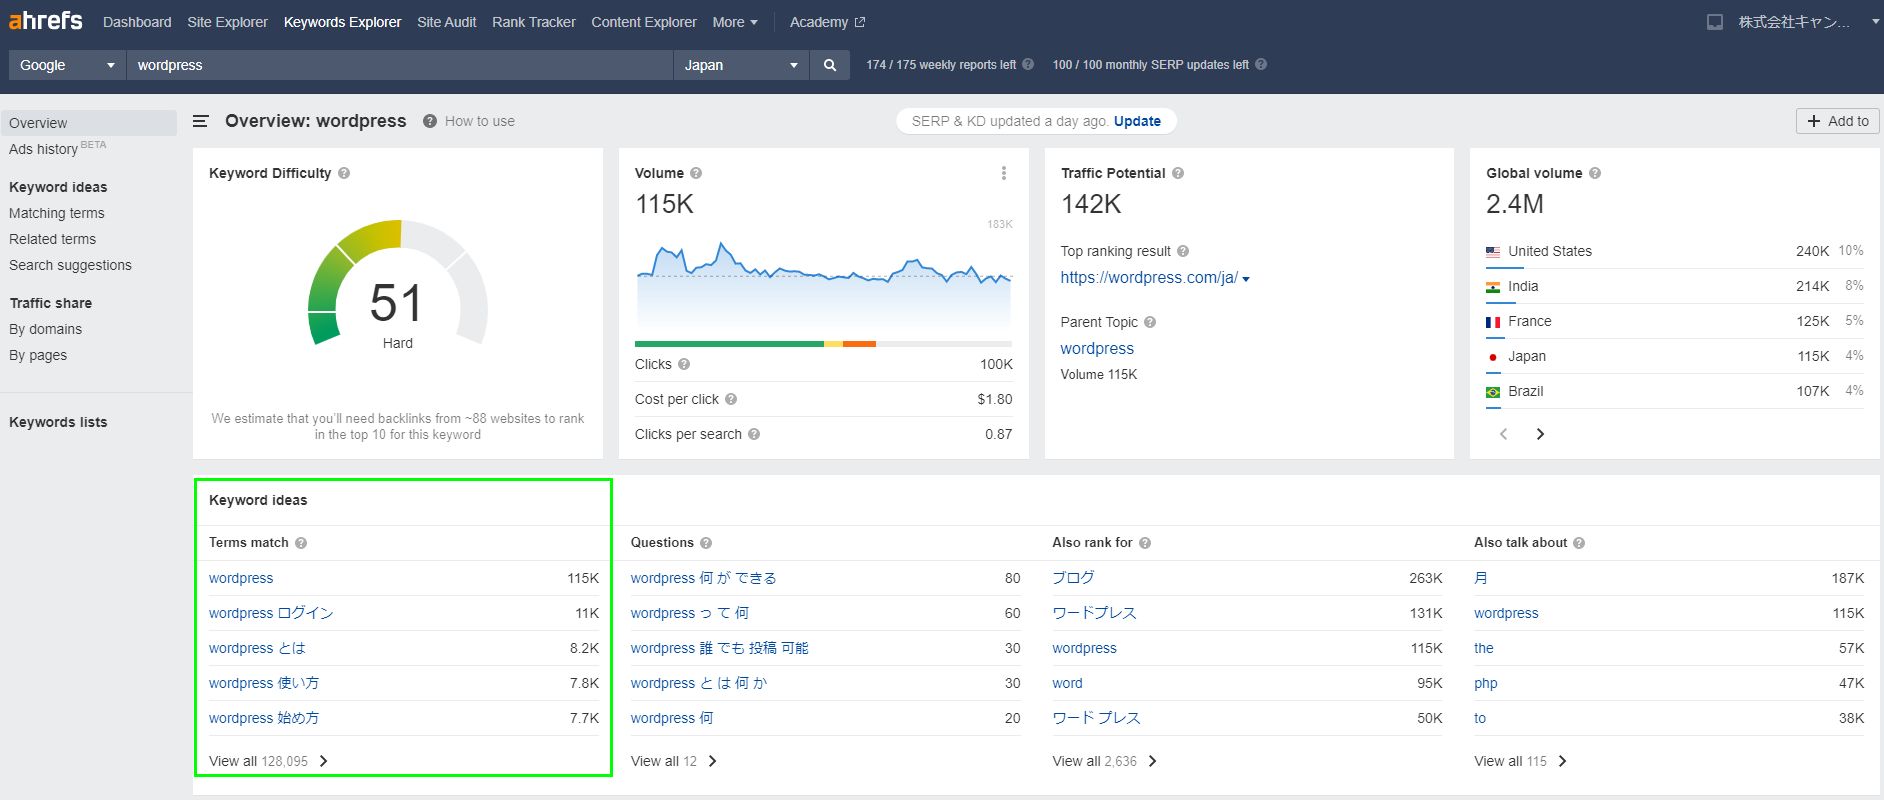
Task: Click the Top ranking result info icon
Action: click(1183, 251)
